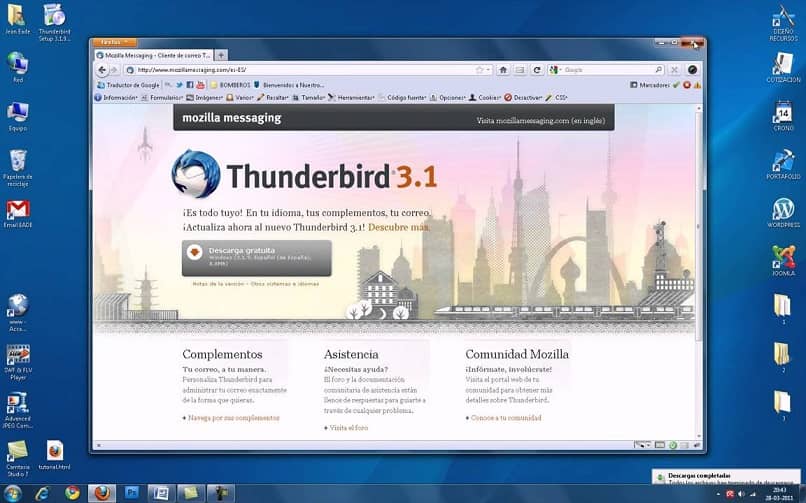Open the orange Firefox menu button
806x503 pixels.
pos(114,42)
